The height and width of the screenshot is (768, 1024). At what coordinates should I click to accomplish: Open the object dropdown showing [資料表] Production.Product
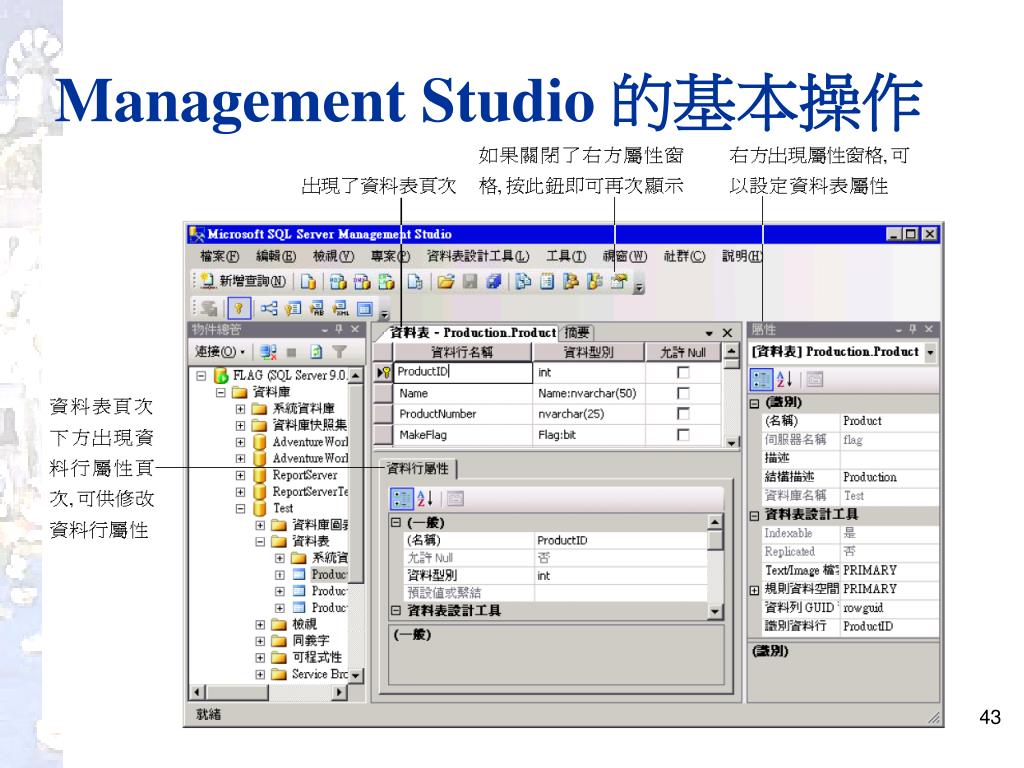(930, 352)
